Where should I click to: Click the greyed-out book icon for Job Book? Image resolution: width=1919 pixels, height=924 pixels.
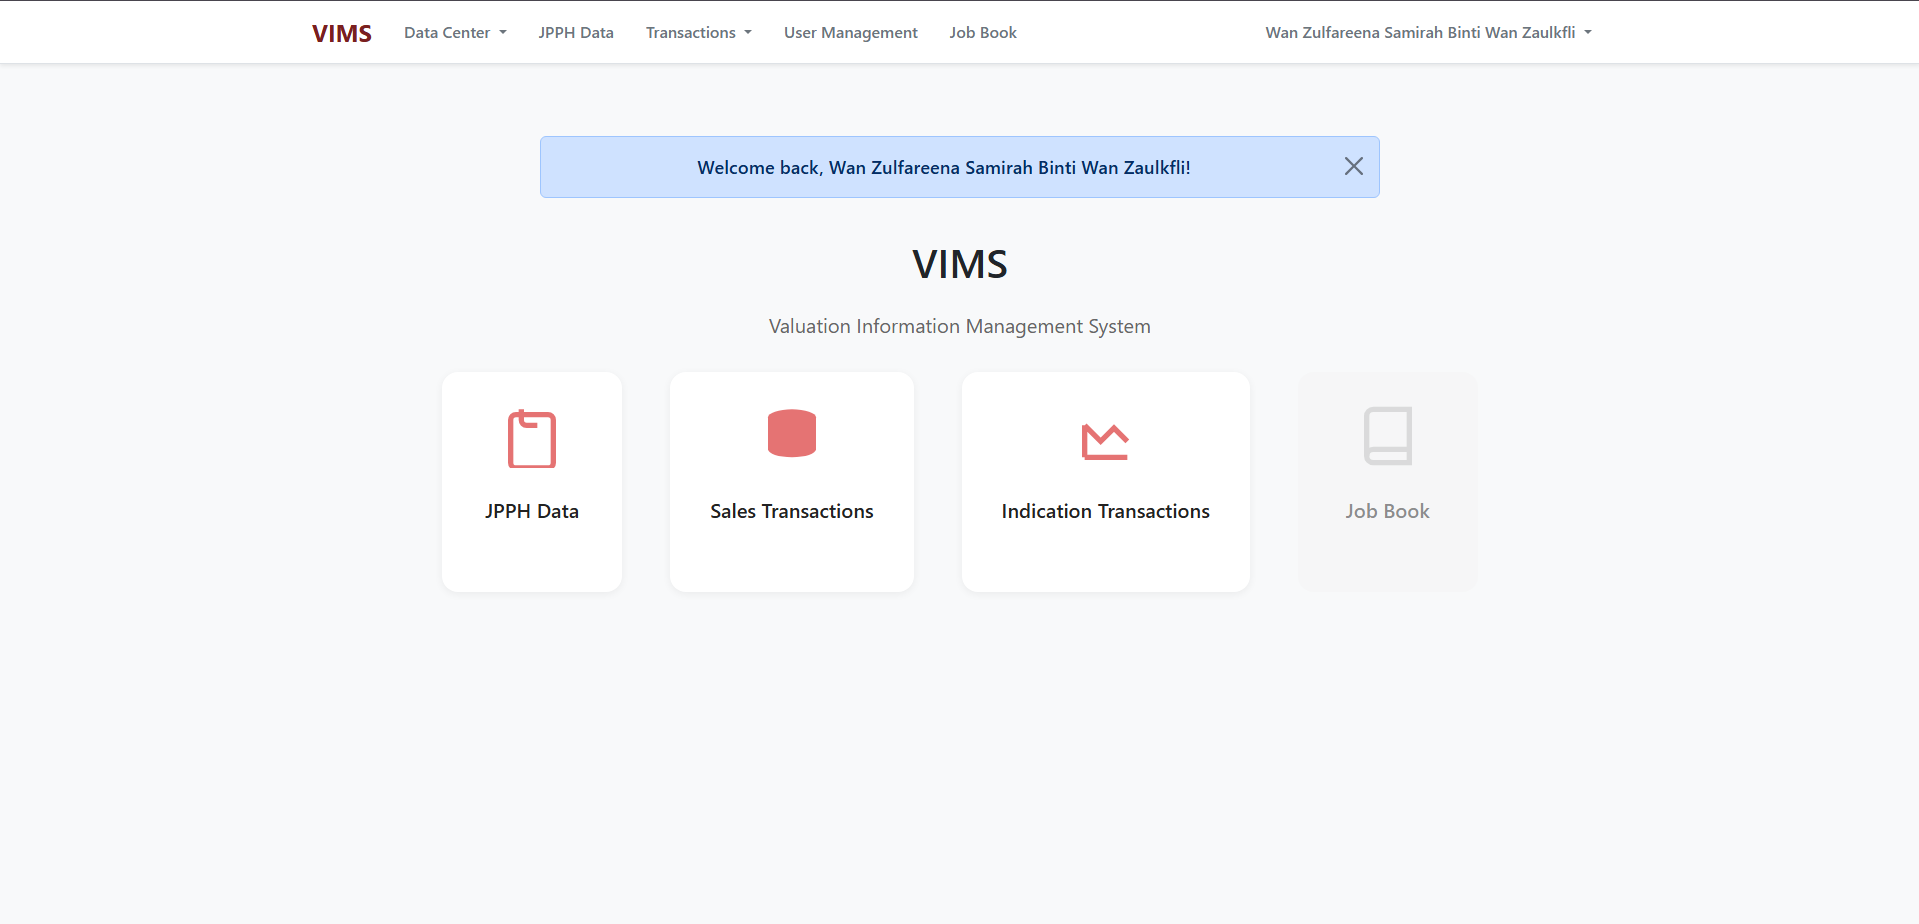1387,436
